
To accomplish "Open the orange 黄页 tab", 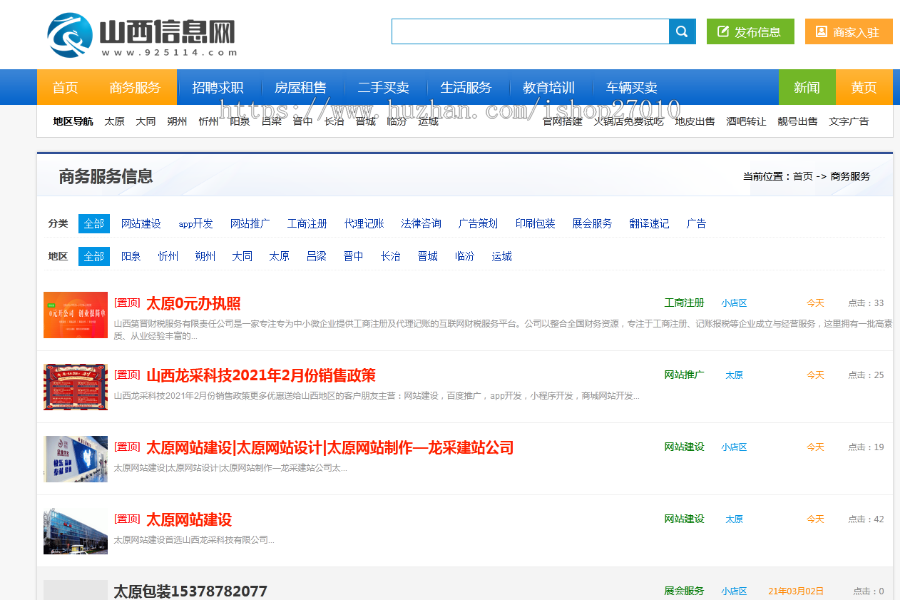I will 864,87.
